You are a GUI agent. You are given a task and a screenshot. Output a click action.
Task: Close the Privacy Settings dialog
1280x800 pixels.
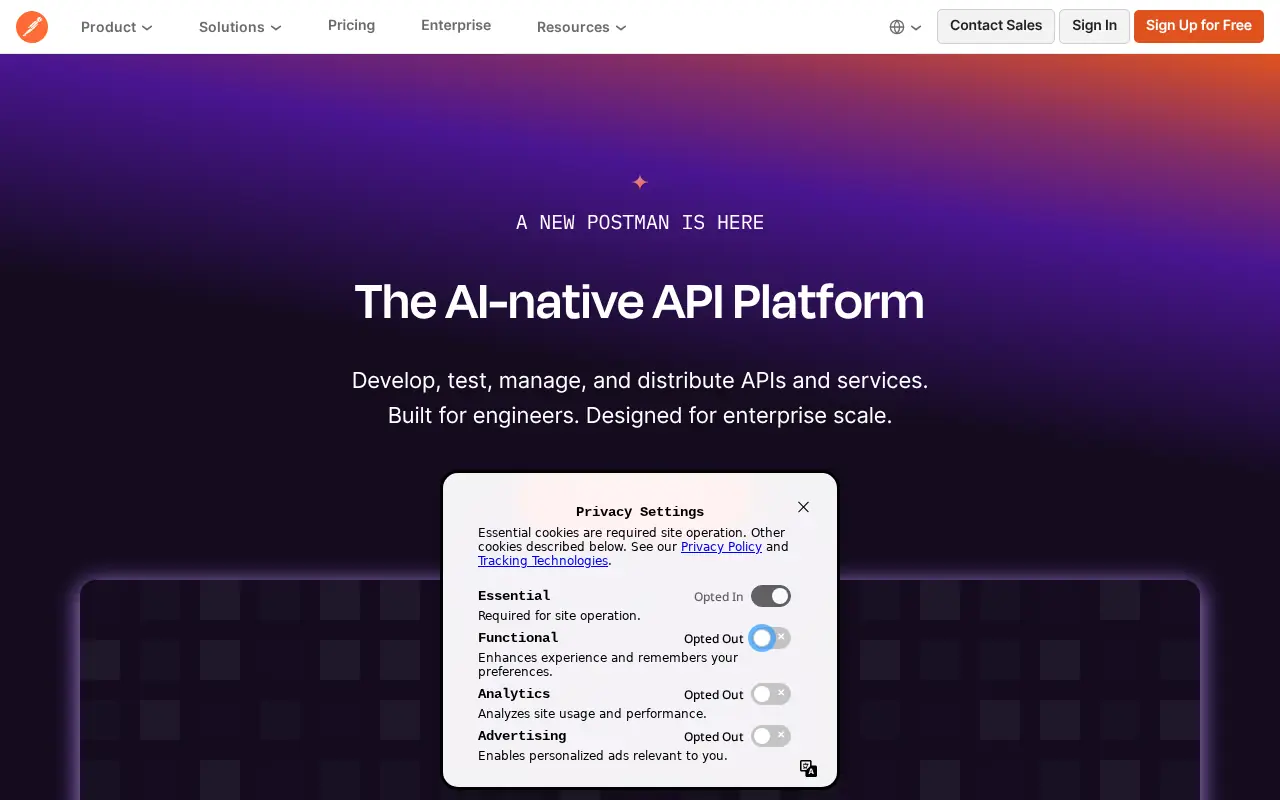point(803,507)
